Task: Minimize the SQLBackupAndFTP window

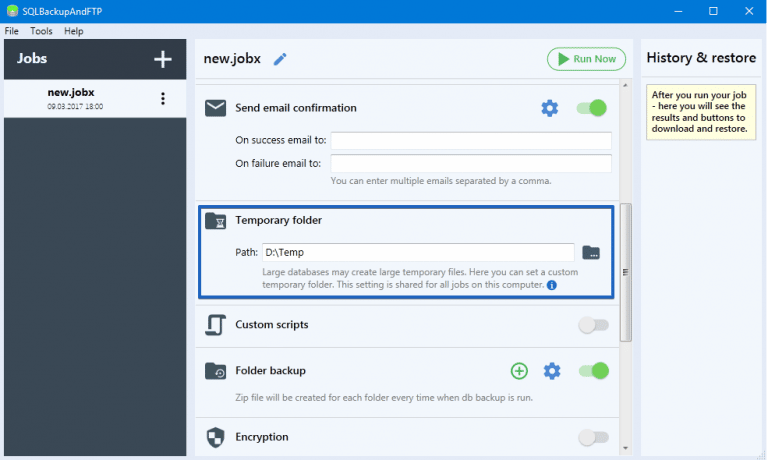Action: 678,11
